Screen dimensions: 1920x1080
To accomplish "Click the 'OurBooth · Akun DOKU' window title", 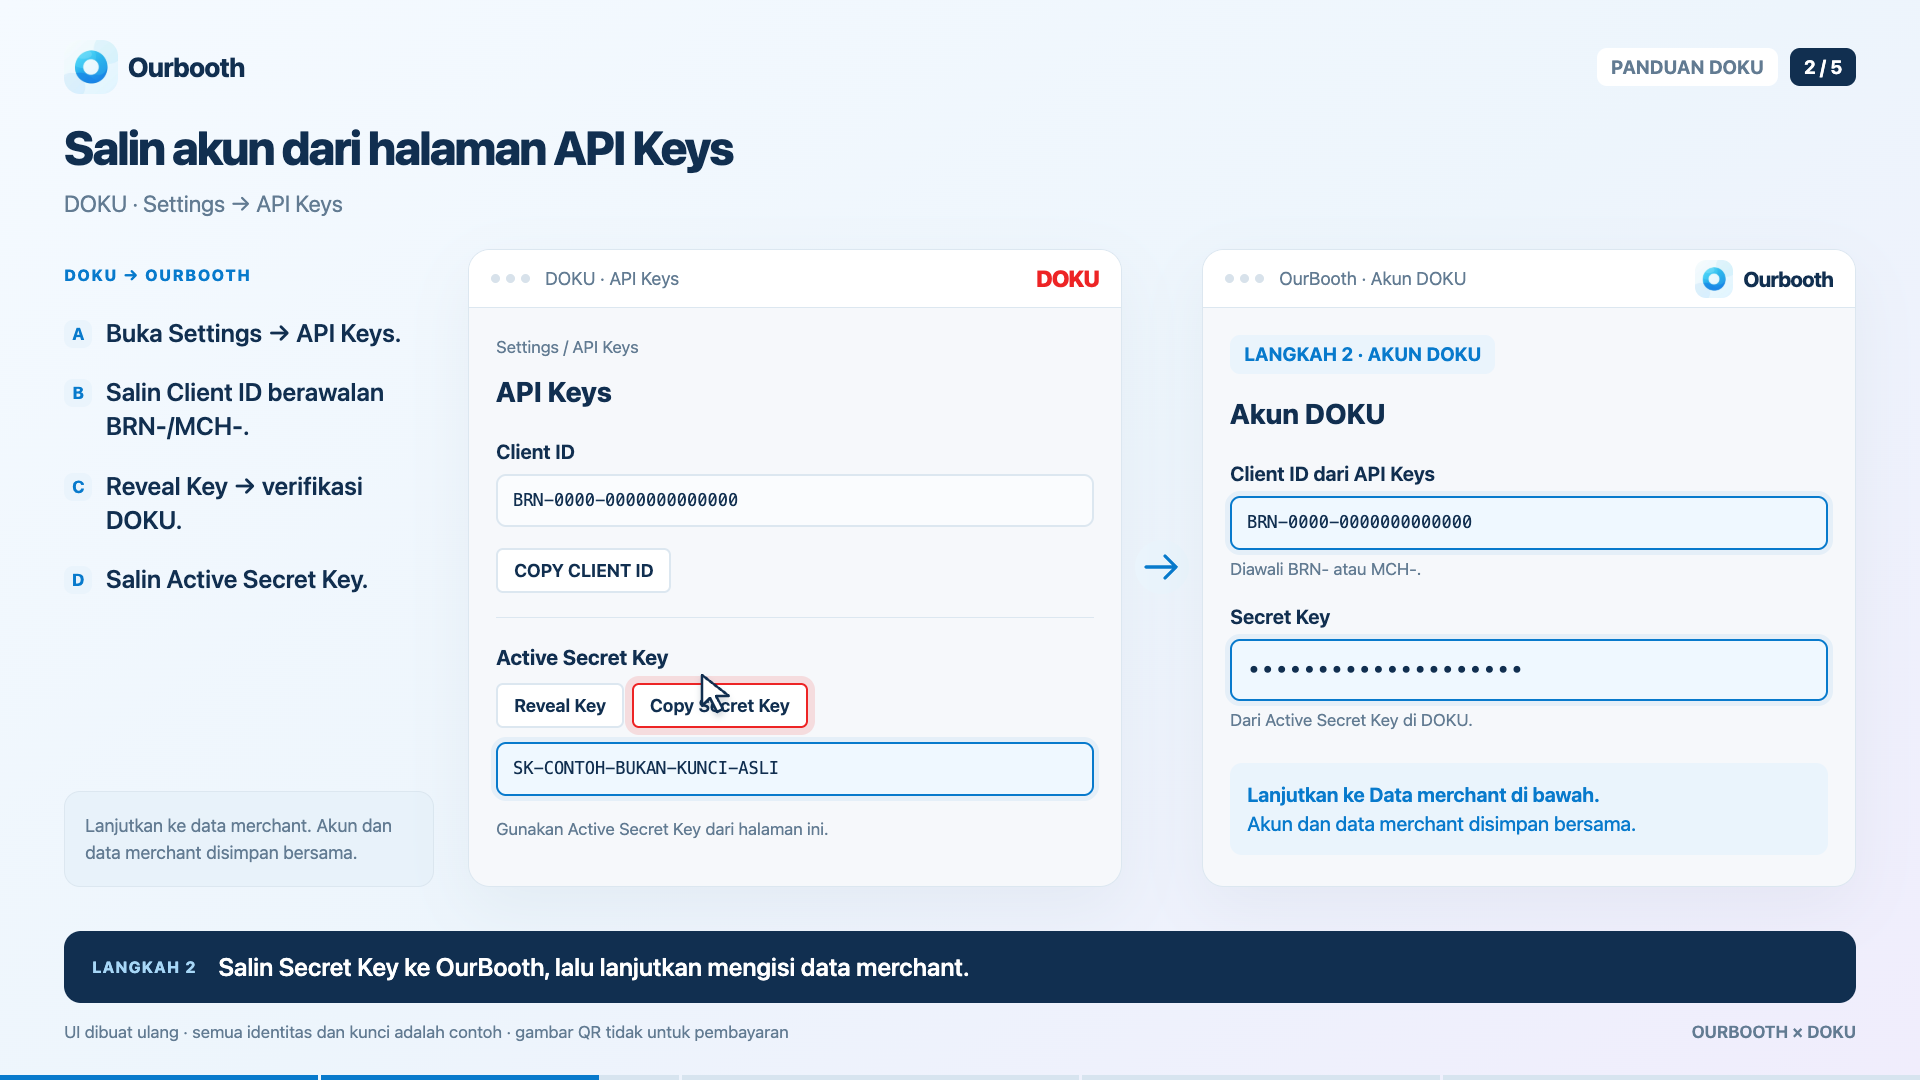I will pyautogui.click(x=1372, y=279).
